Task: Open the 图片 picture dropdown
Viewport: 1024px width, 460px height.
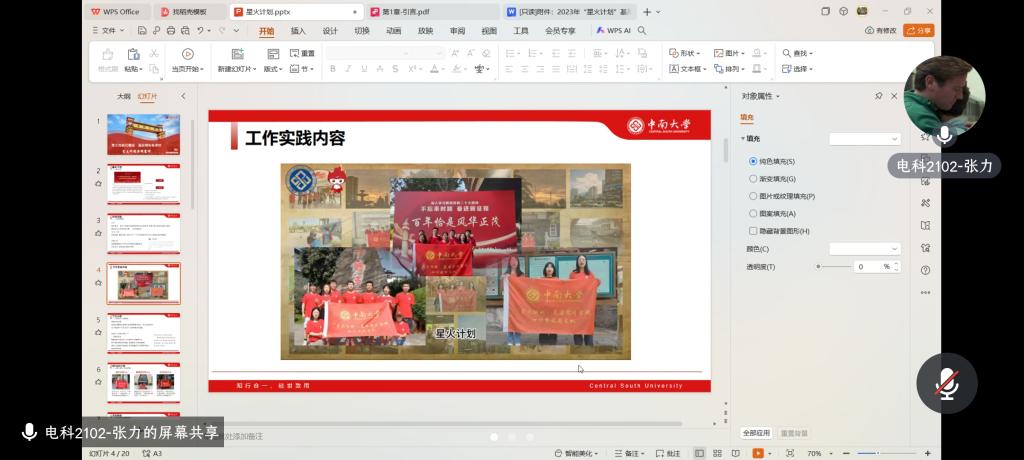Action: pyautogui.click(x=729, y=54)
